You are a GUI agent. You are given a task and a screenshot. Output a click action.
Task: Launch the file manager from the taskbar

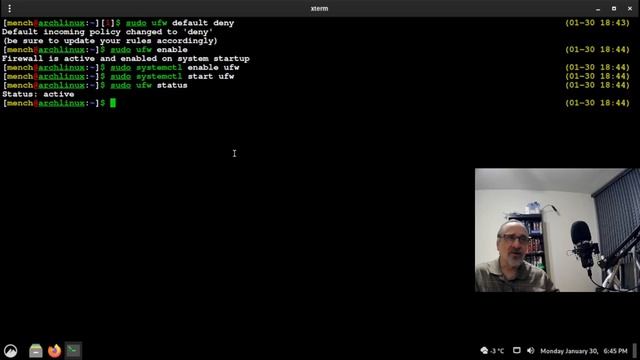(36, 351)
